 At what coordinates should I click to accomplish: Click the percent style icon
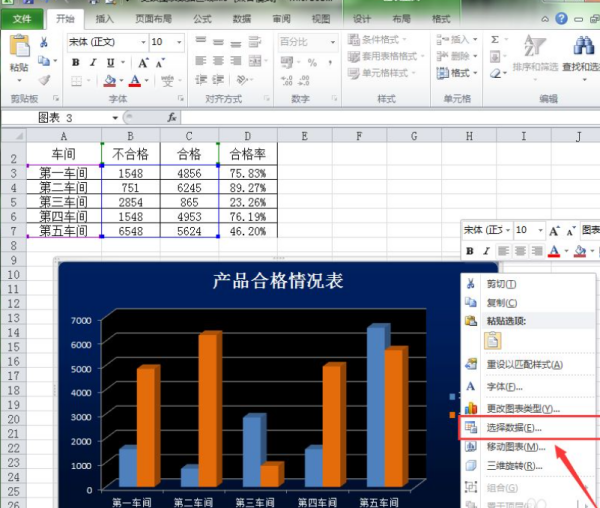click(313, 63)
